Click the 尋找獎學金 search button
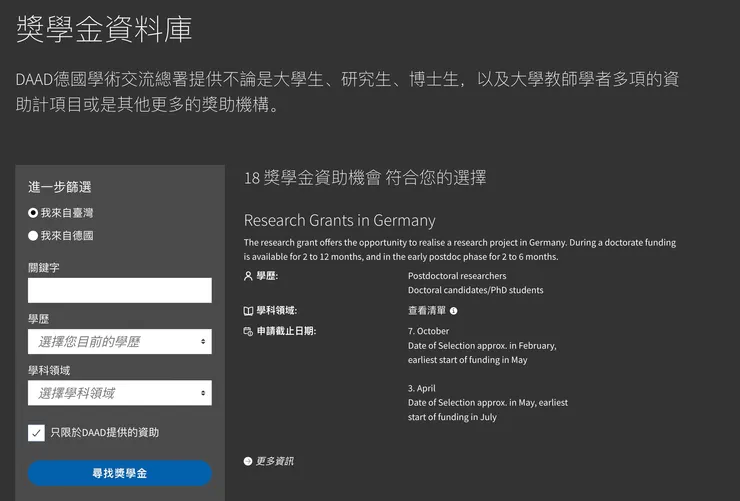 (120, 473)
